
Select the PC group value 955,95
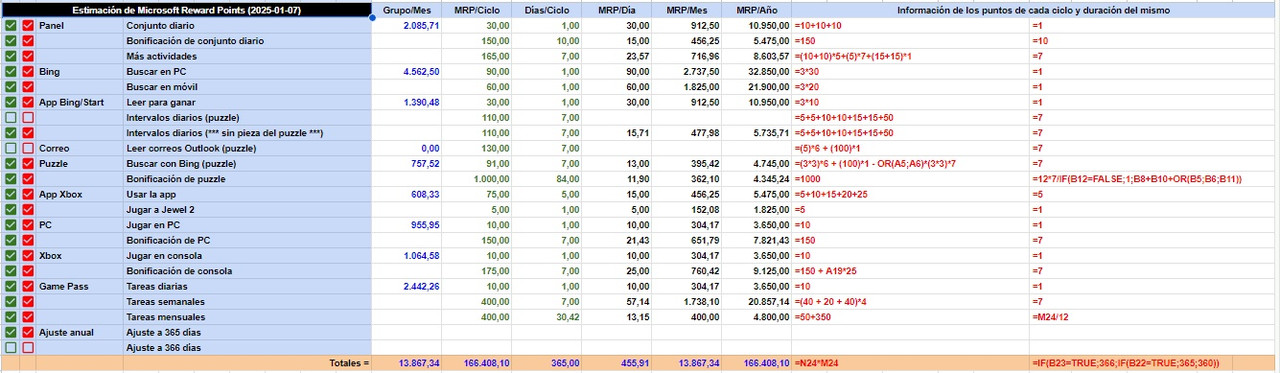(407, 225)
